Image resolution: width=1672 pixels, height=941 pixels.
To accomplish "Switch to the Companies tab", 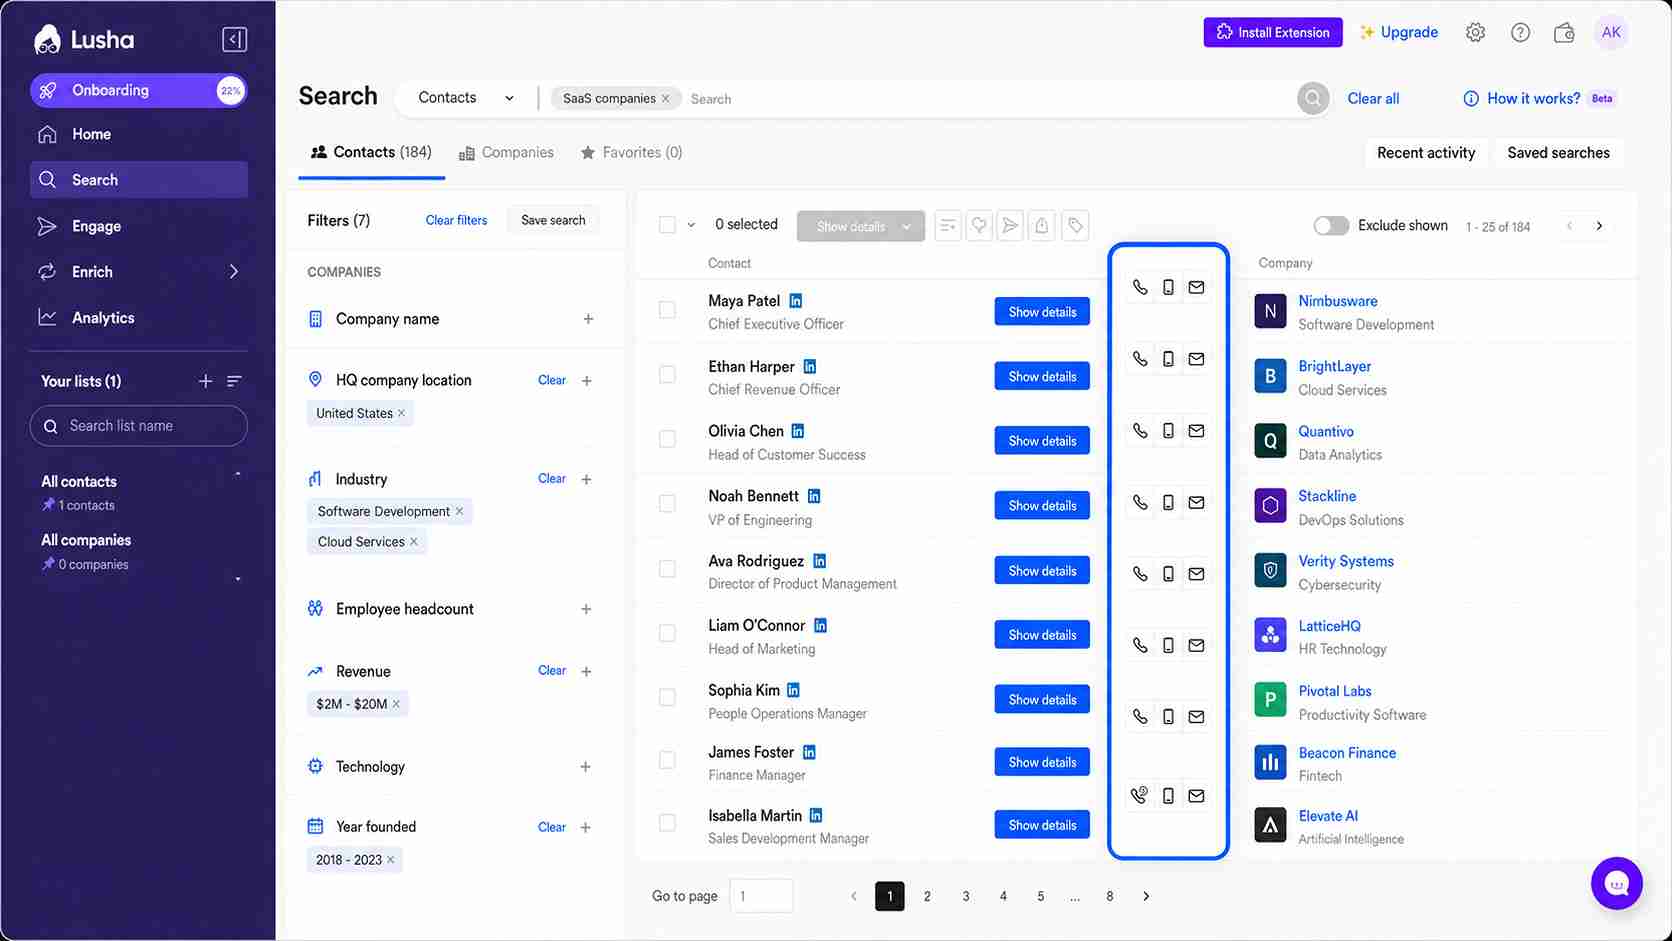I will (506, 153).
